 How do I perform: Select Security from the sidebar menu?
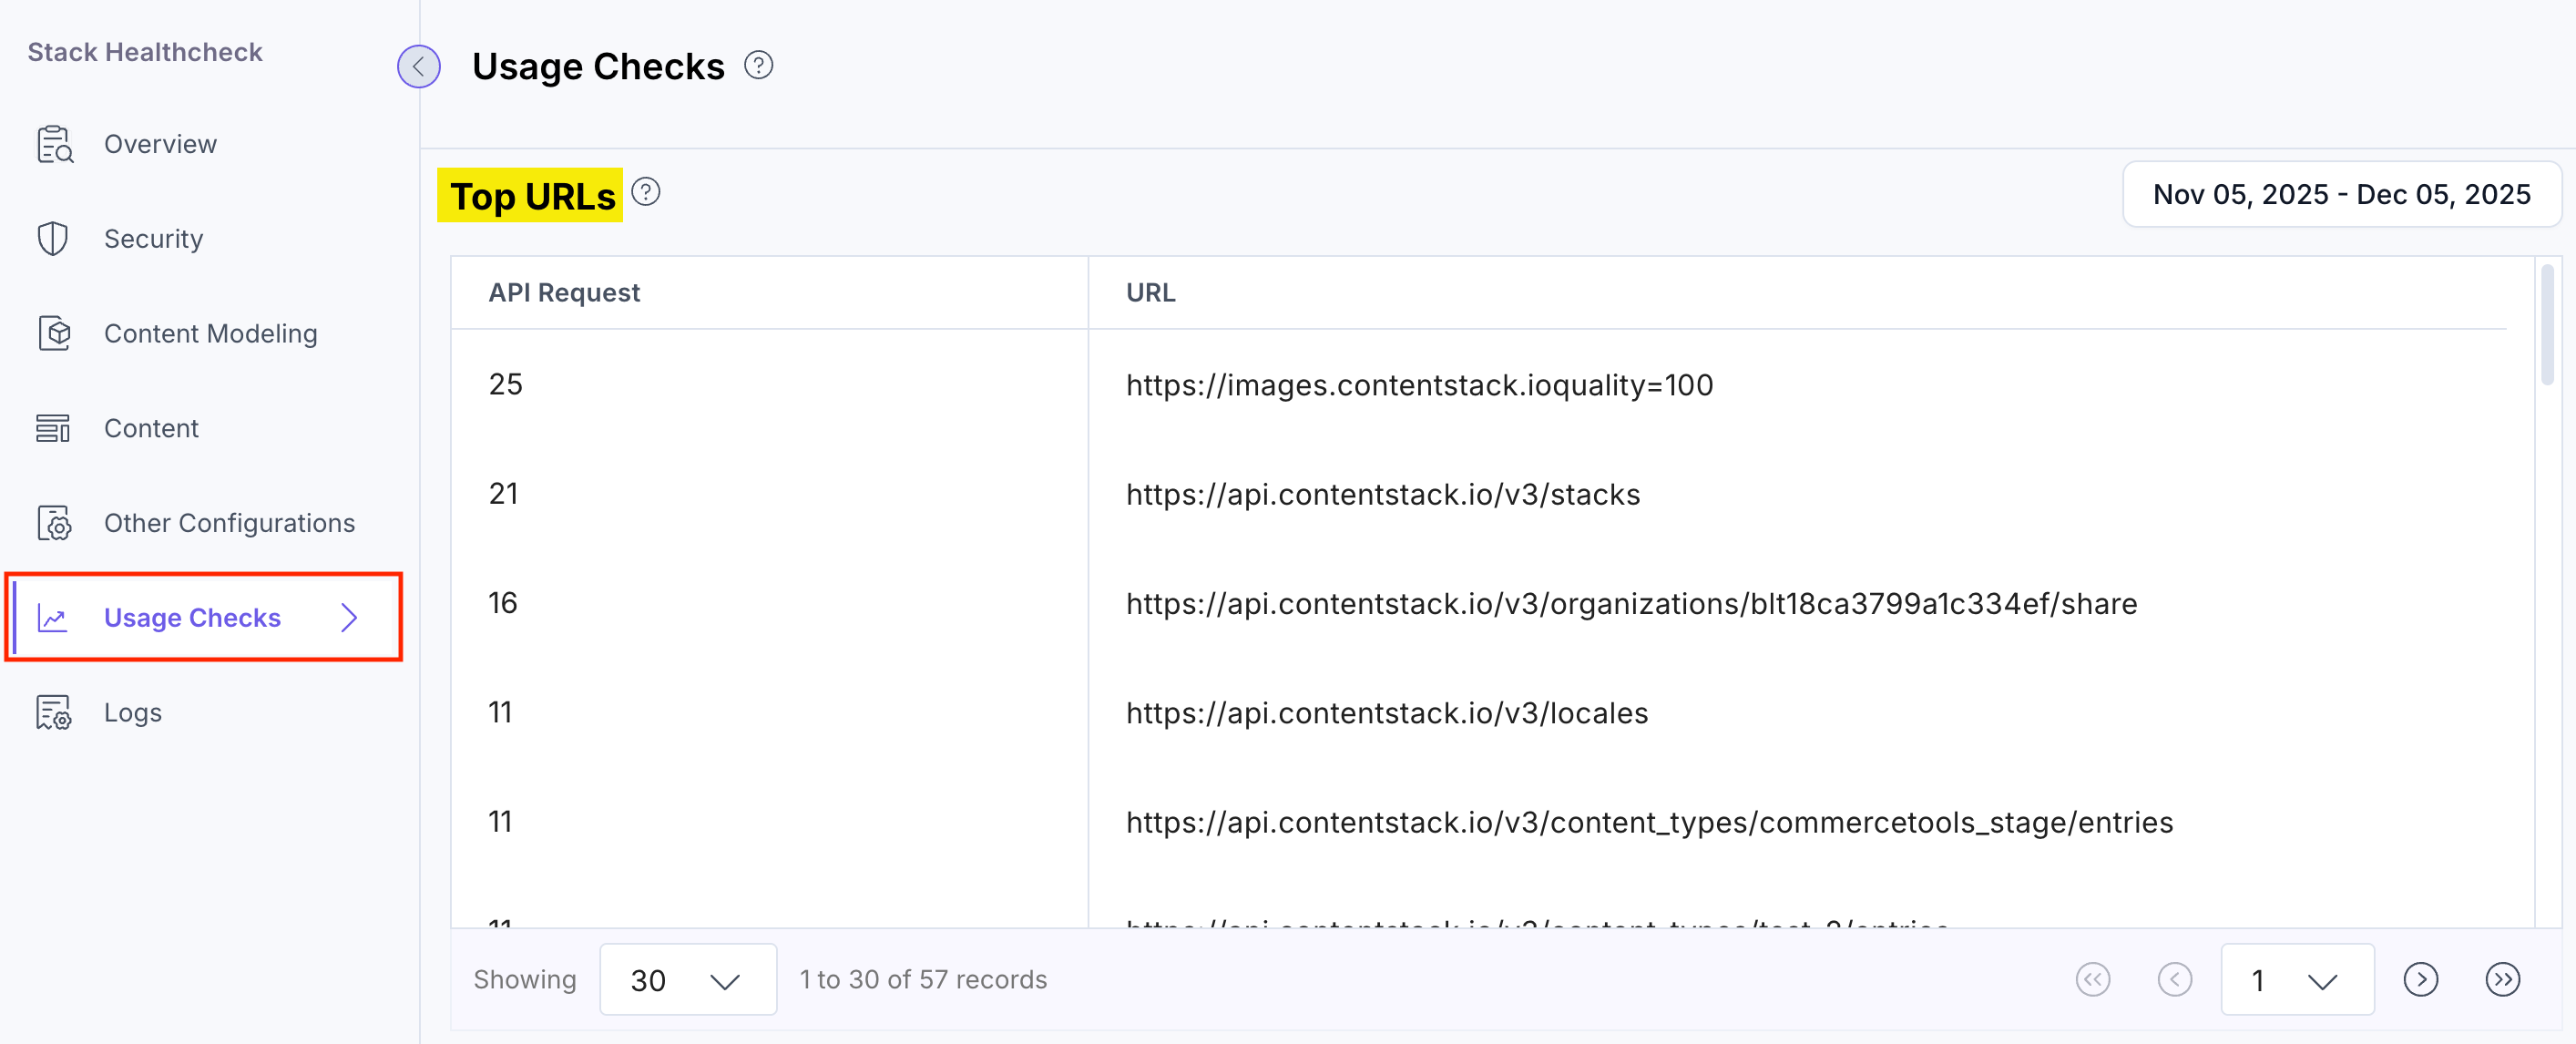[x=154, y=238]
